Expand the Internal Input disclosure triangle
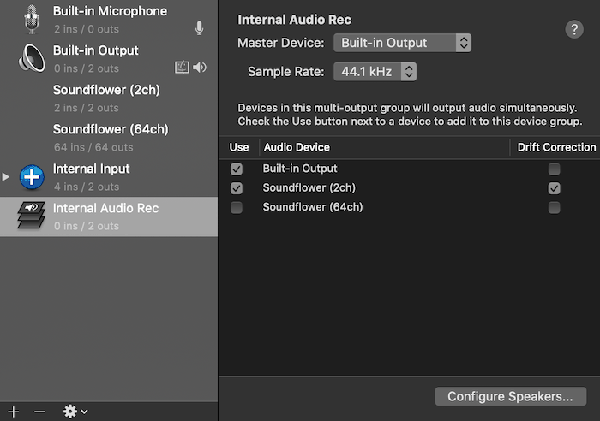The height and width of the screenshot is (421, 600). tap(6, 177)
